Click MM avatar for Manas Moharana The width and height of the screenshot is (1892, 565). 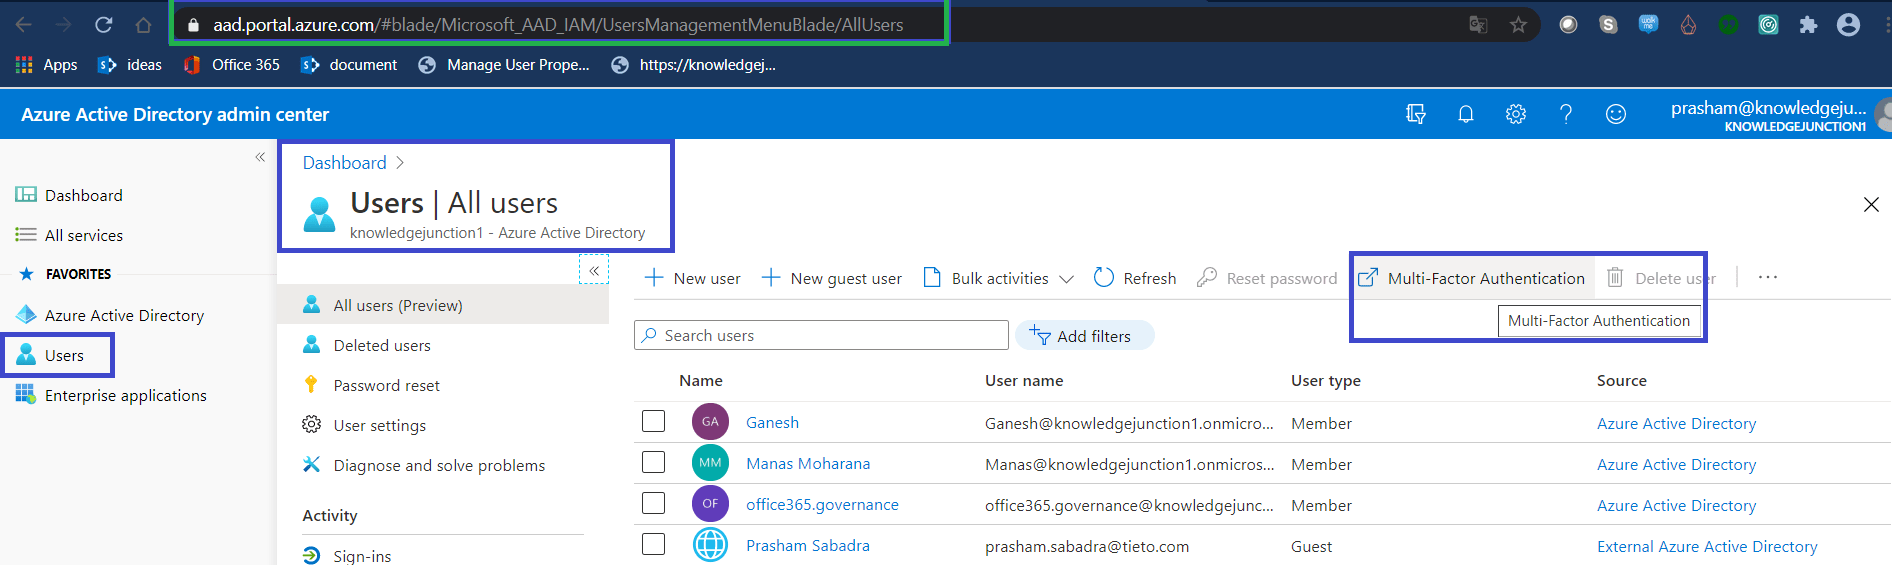point(710,462)
